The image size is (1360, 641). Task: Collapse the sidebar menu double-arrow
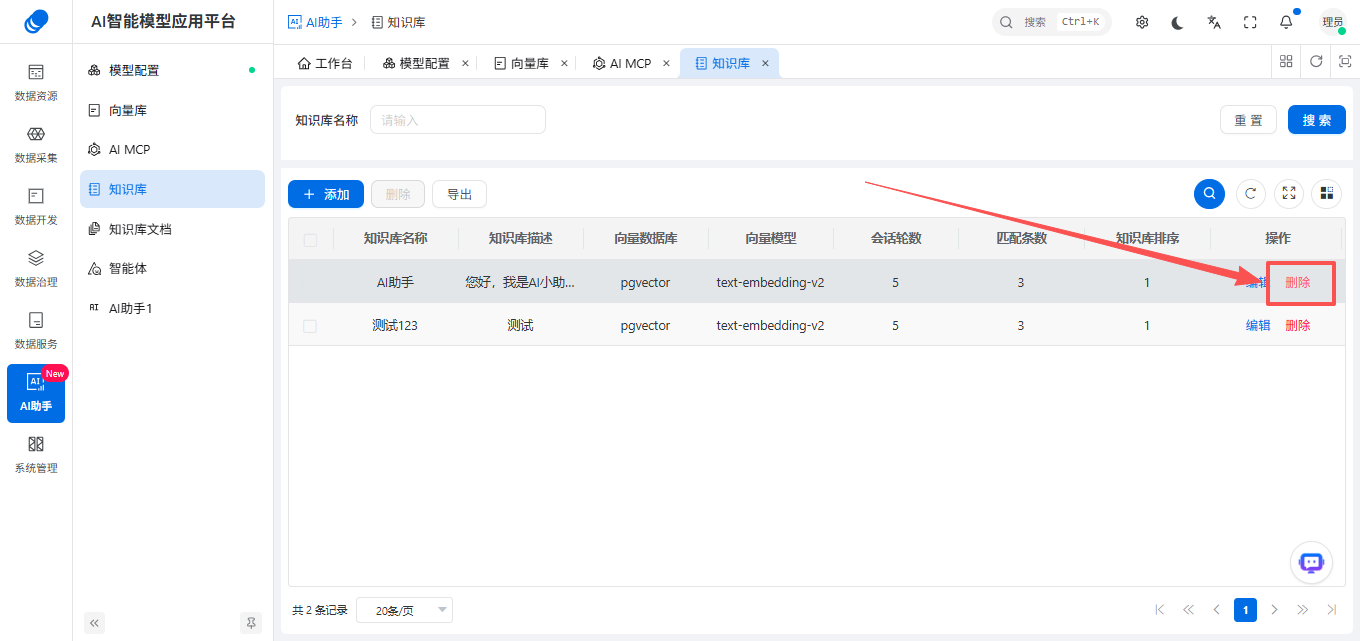pos(95,622)
